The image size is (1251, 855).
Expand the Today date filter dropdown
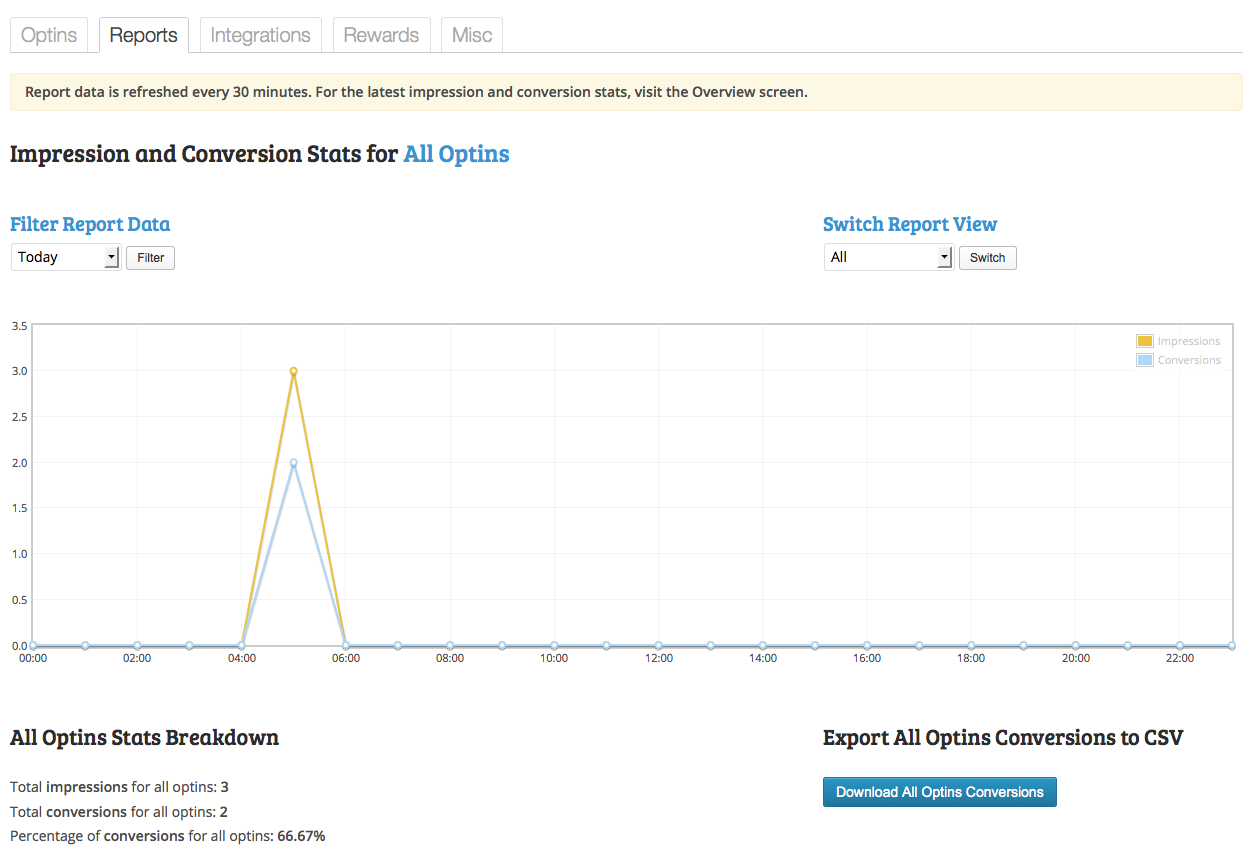(x=66, y=257)
